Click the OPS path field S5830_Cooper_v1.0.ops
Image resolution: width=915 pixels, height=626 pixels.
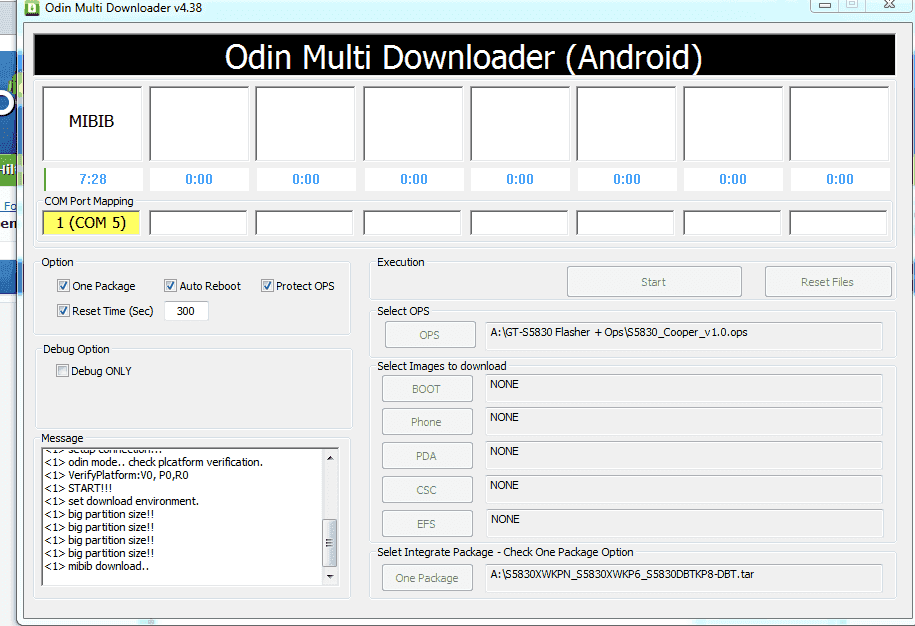[684, 335]
